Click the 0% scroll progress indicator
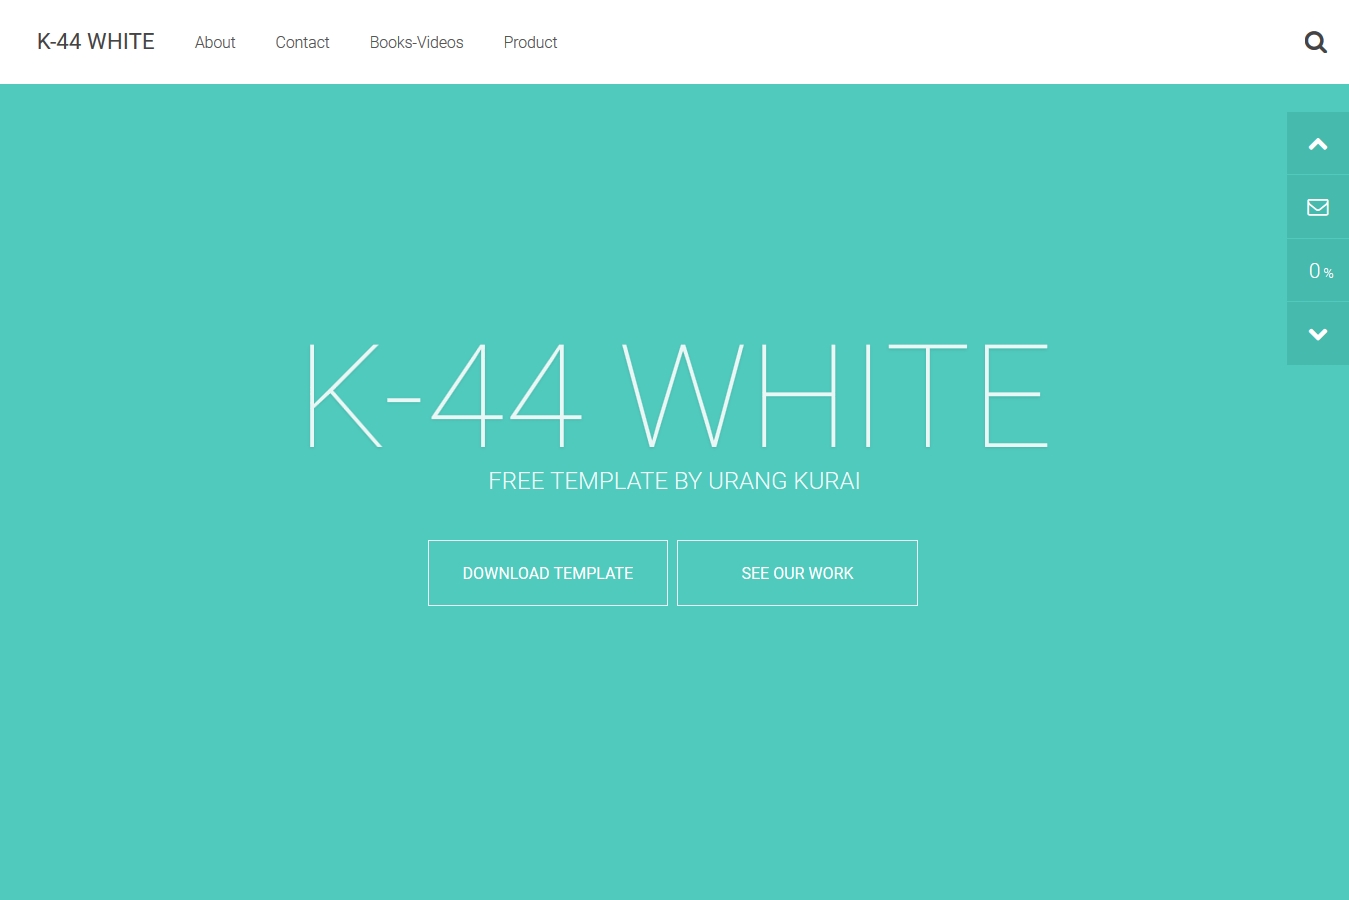The image size is (1349, 900). coord(1318,271)
